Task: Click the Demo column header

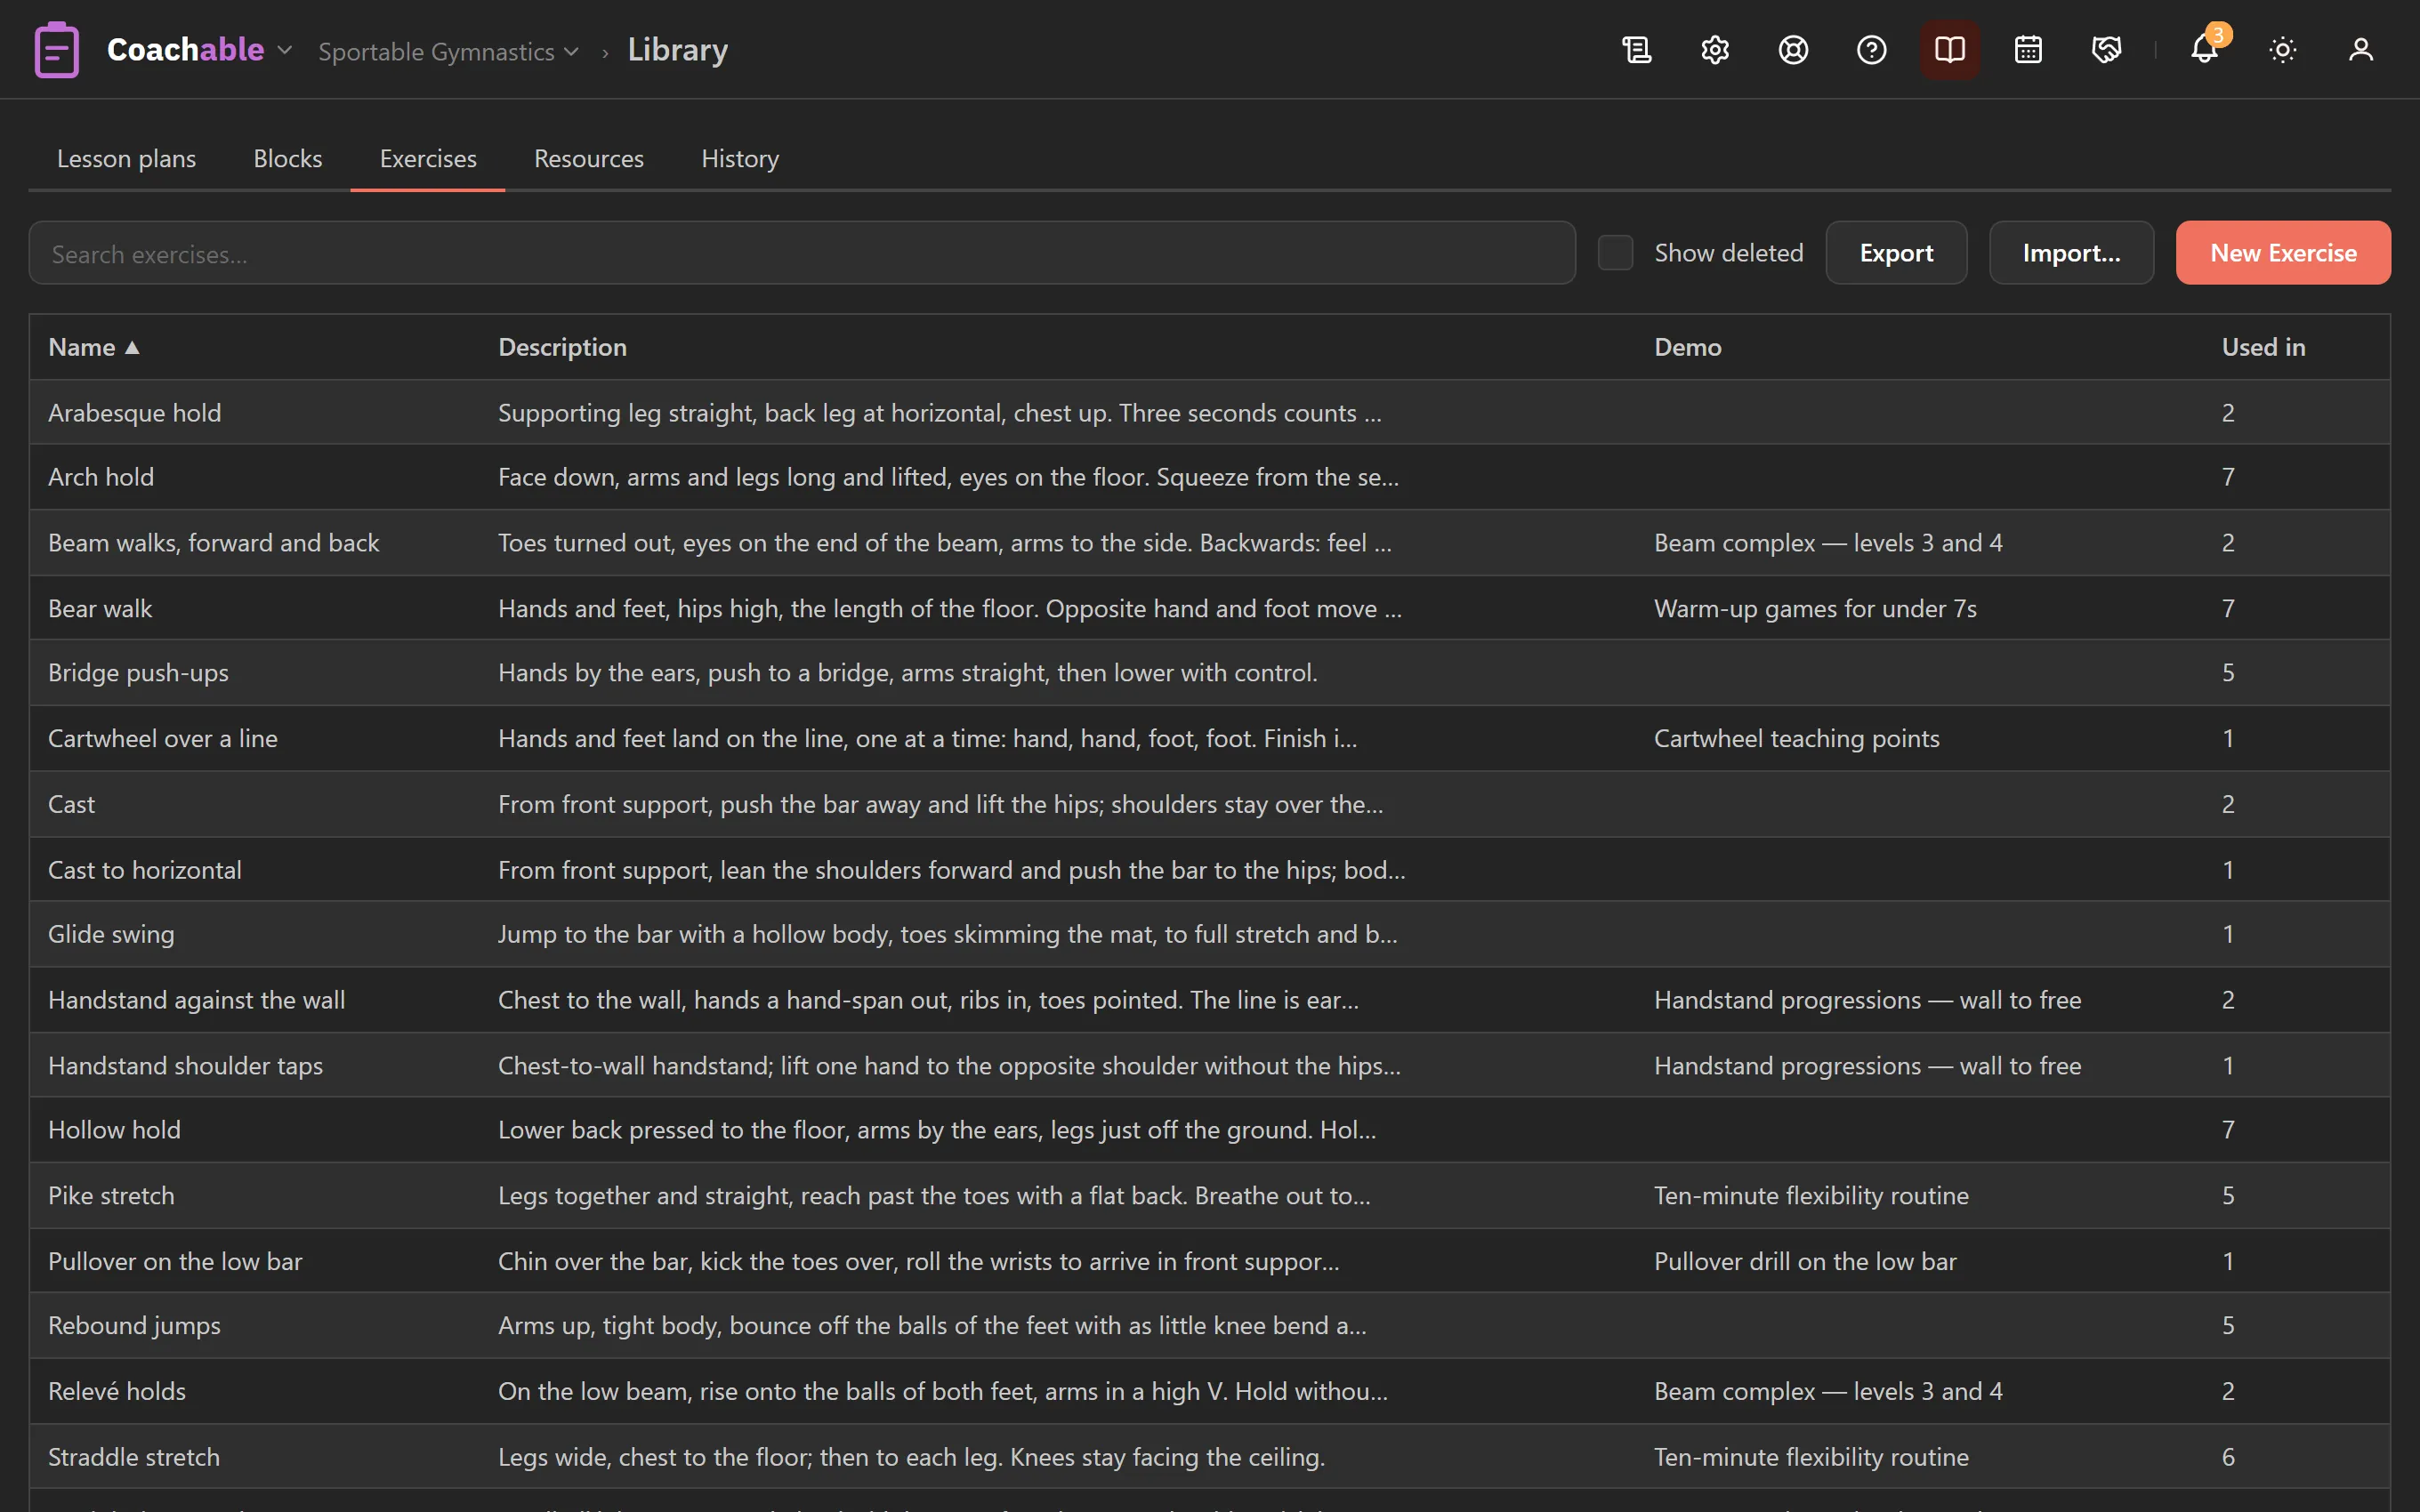Action: click(x=1687, y=347)
